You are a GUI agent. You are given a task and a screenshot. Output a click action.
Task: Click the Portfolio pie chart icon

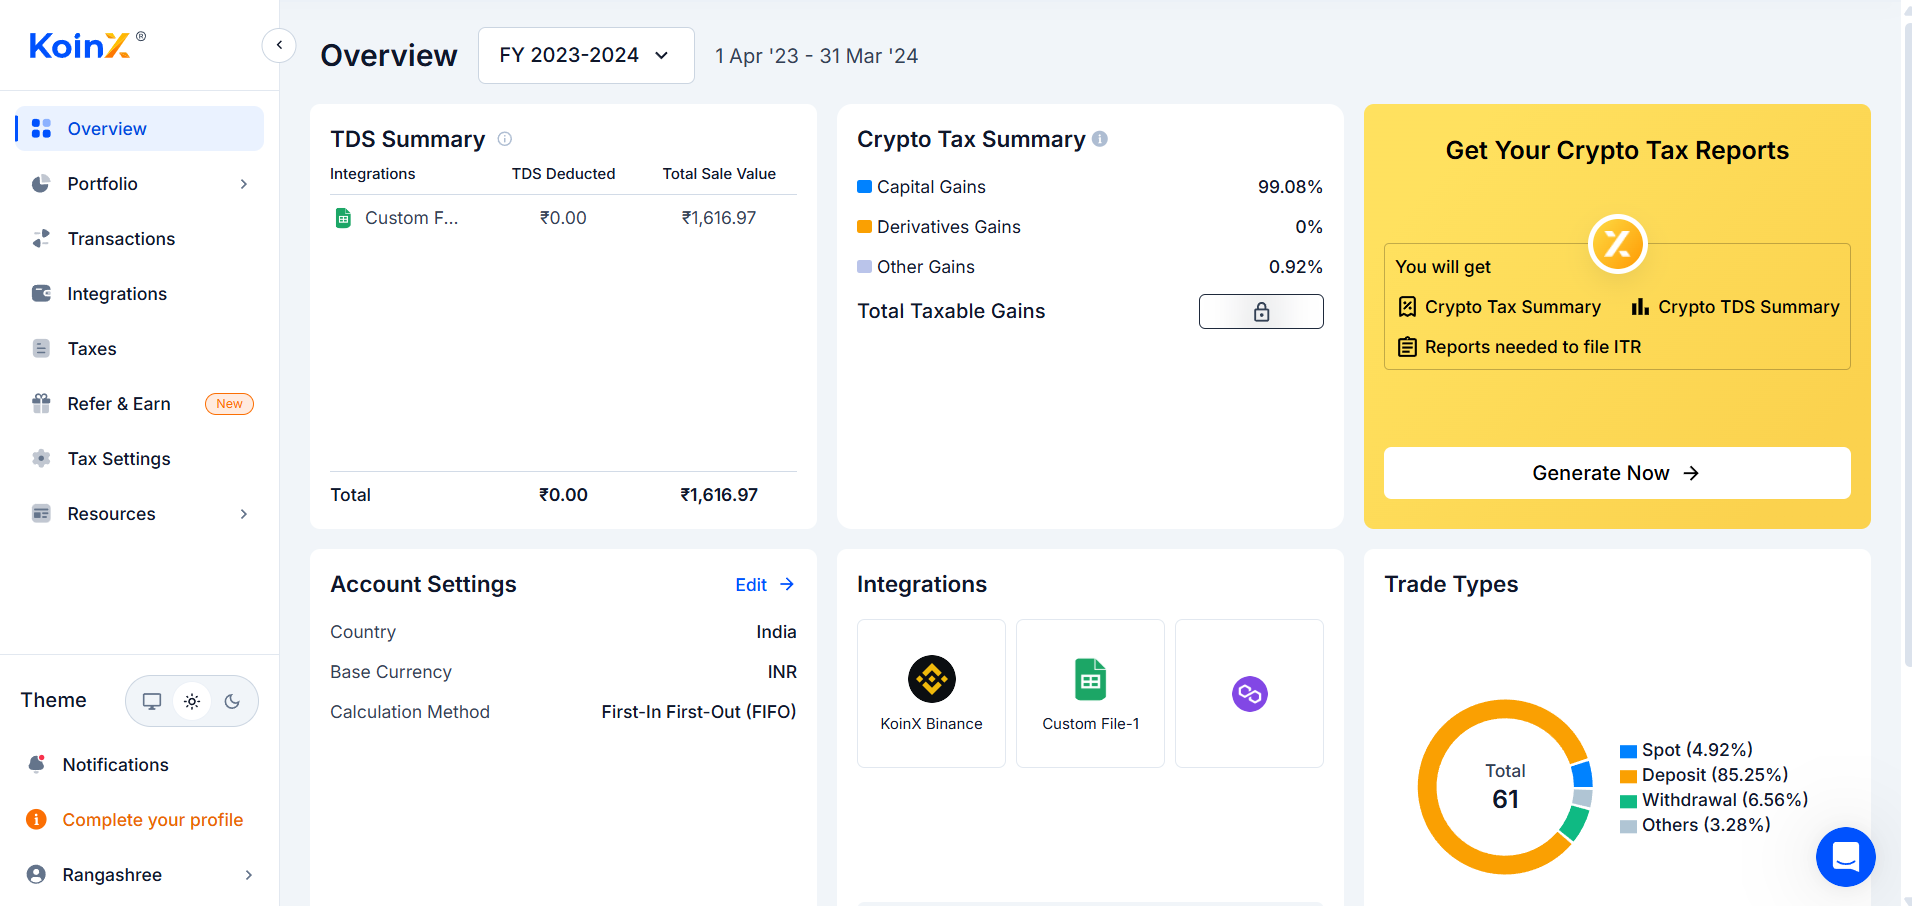[41, 184]
